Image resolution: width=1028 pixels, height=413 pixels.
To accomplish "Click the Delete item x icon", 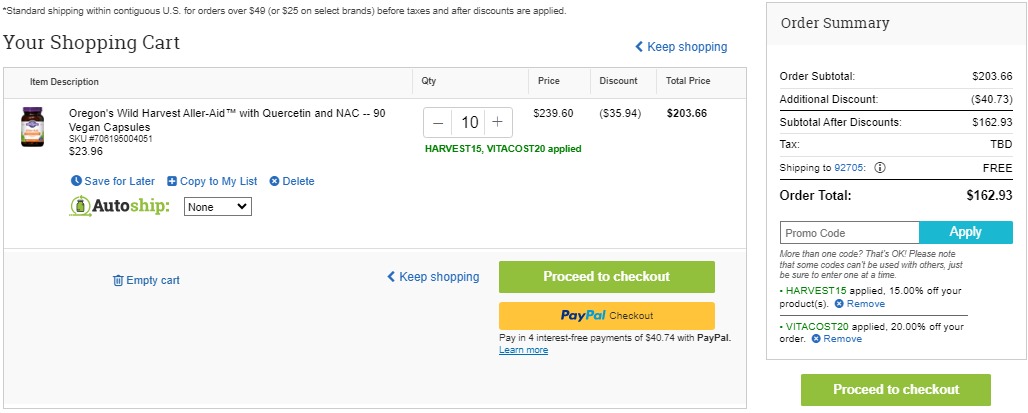I will click(275, 181).
